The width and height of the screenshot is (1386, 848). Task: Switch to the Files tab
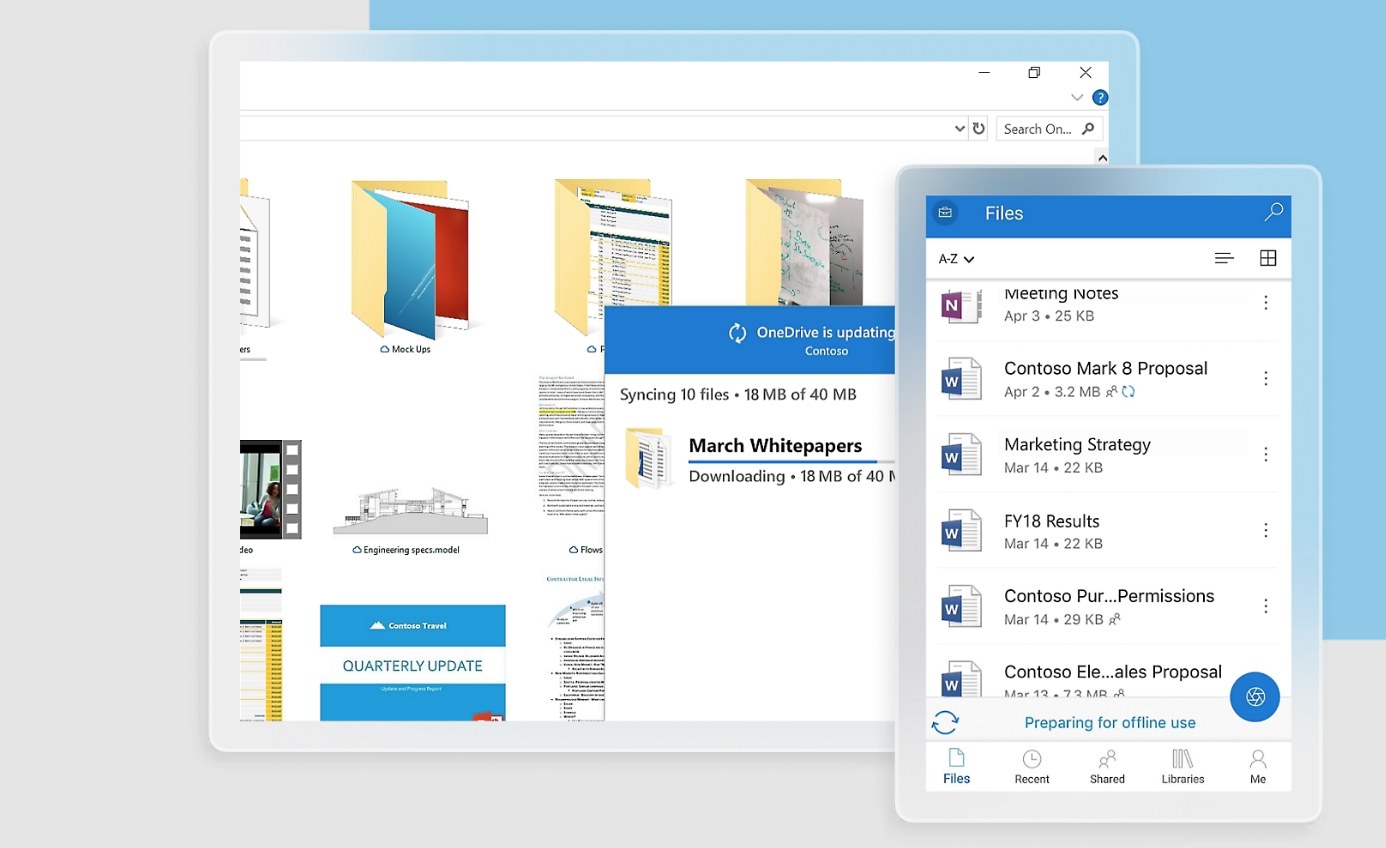point(957,766)
